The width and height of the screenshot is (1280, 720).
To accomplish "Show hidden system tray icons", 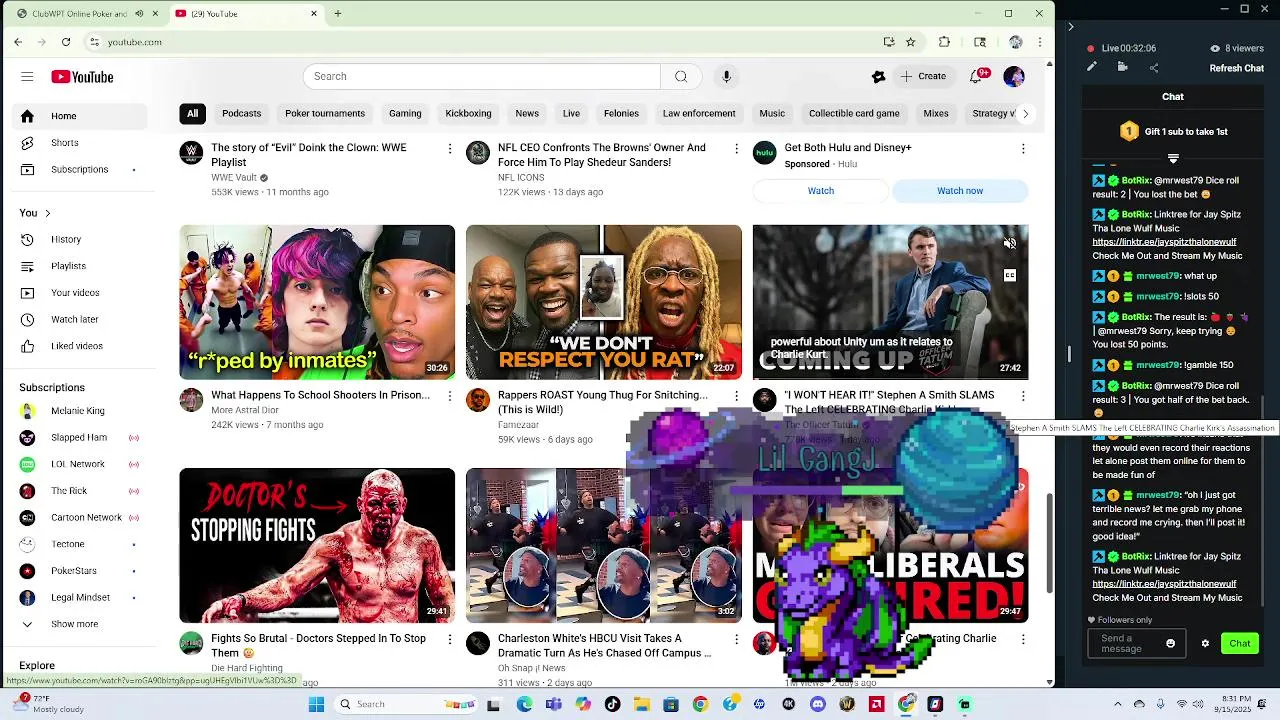I will (1118, 704).
